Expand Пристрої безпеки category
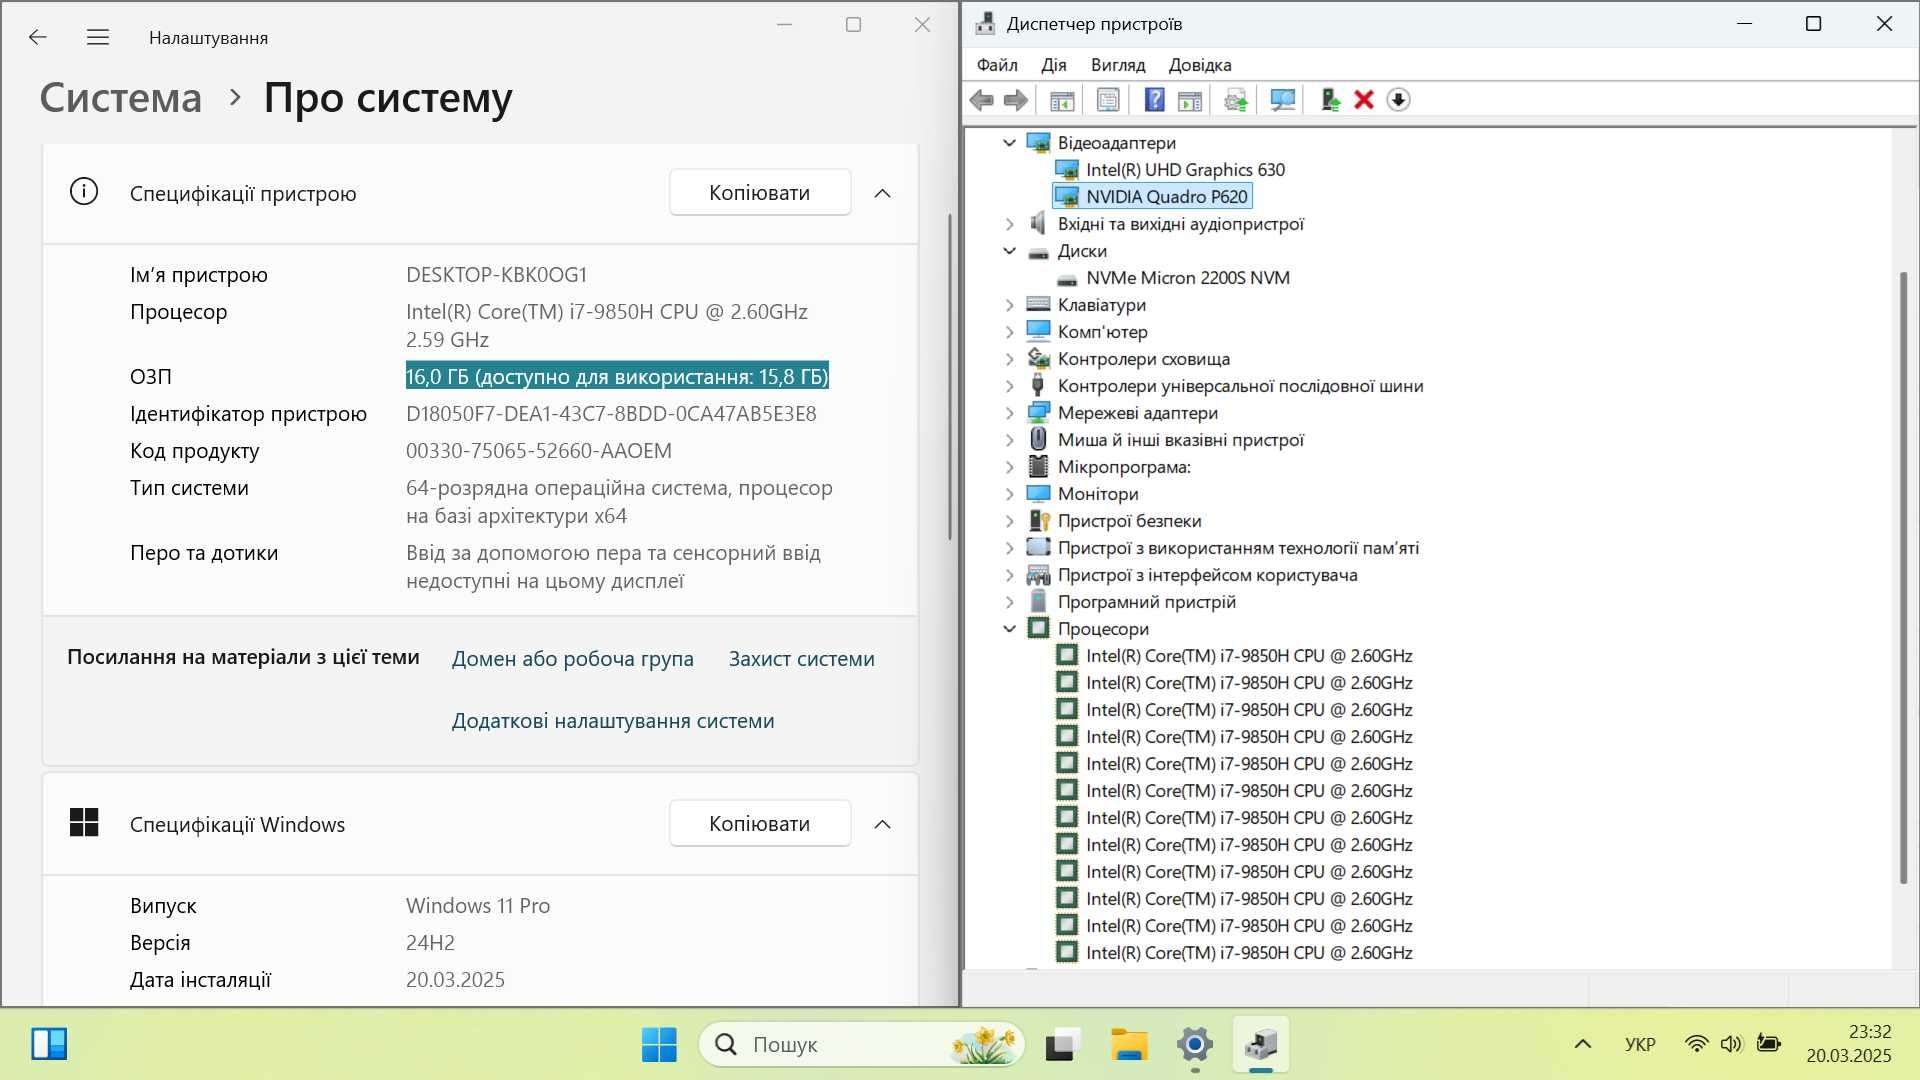 (1009, 521)
